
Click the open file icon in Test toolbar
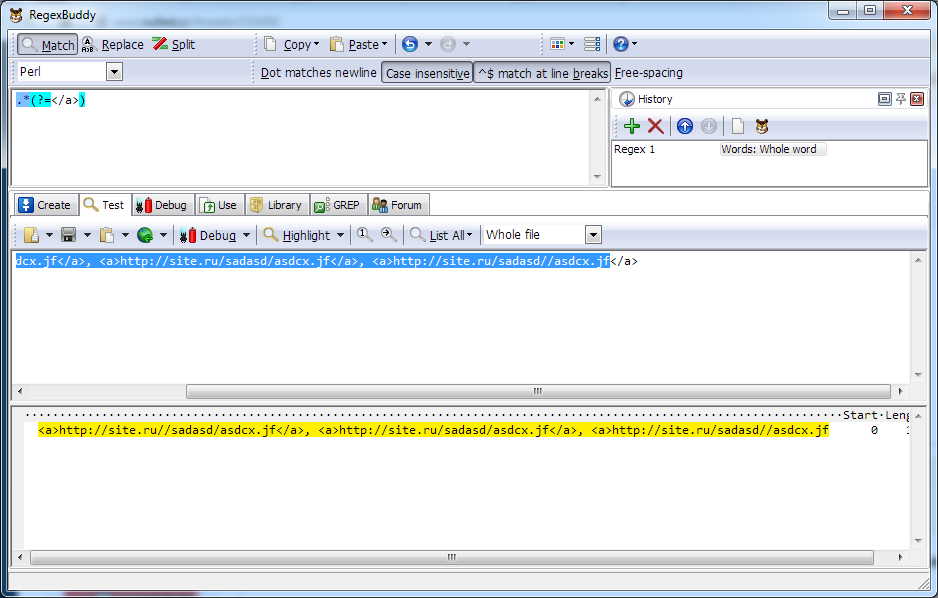[32, 235]
